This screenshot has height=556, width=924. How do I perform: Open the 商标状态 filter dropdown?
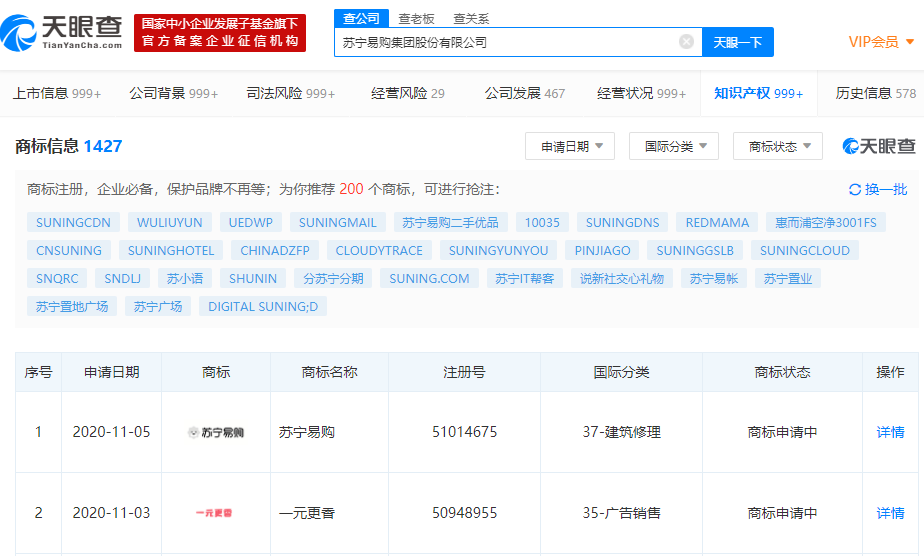click(x=777, y=146)
